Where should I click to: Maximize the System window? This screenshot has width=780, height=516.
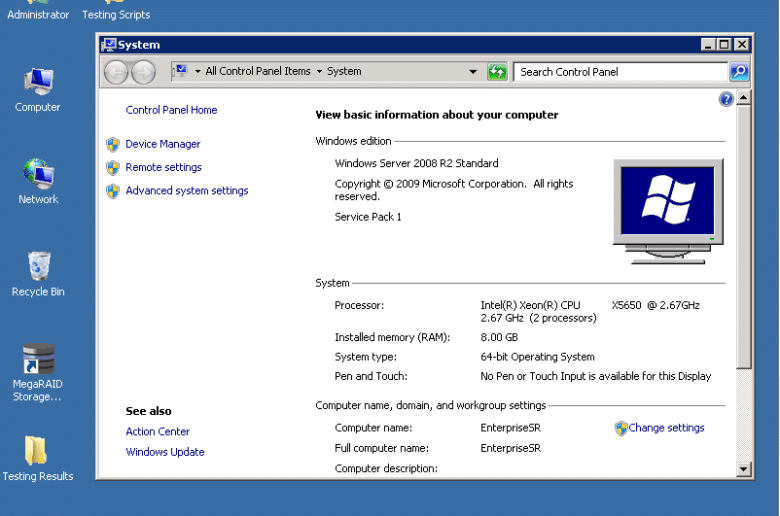pyautogui.click(x=724, y=45)
